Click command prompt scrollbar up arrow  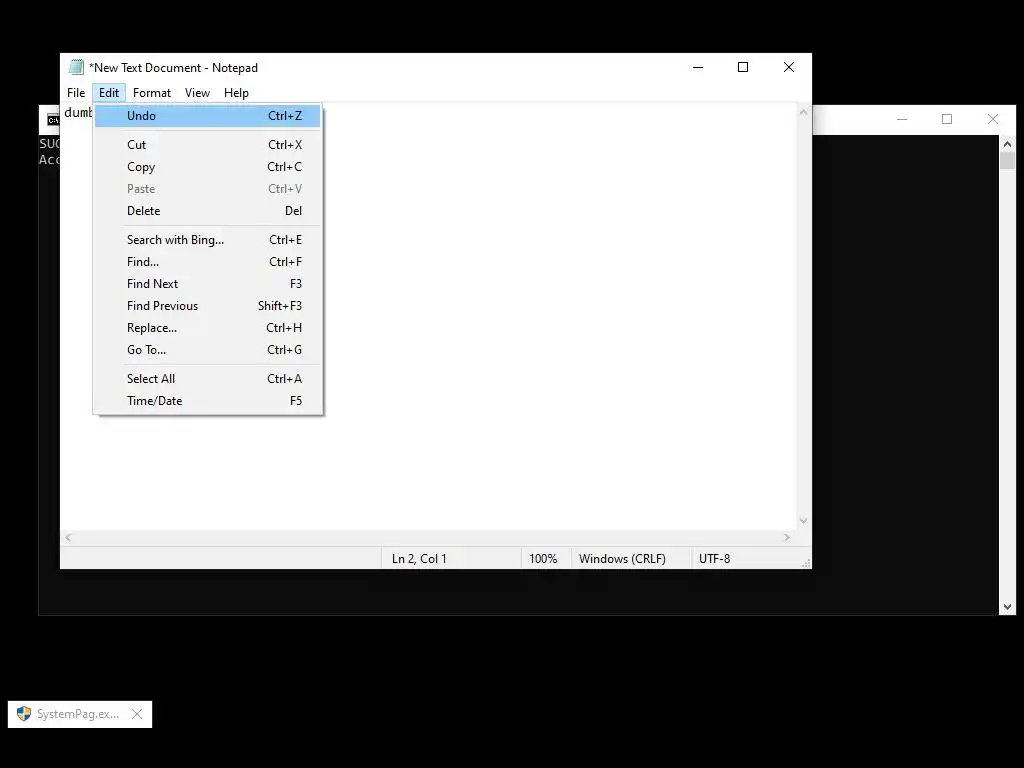click(x=1007, y=144)
